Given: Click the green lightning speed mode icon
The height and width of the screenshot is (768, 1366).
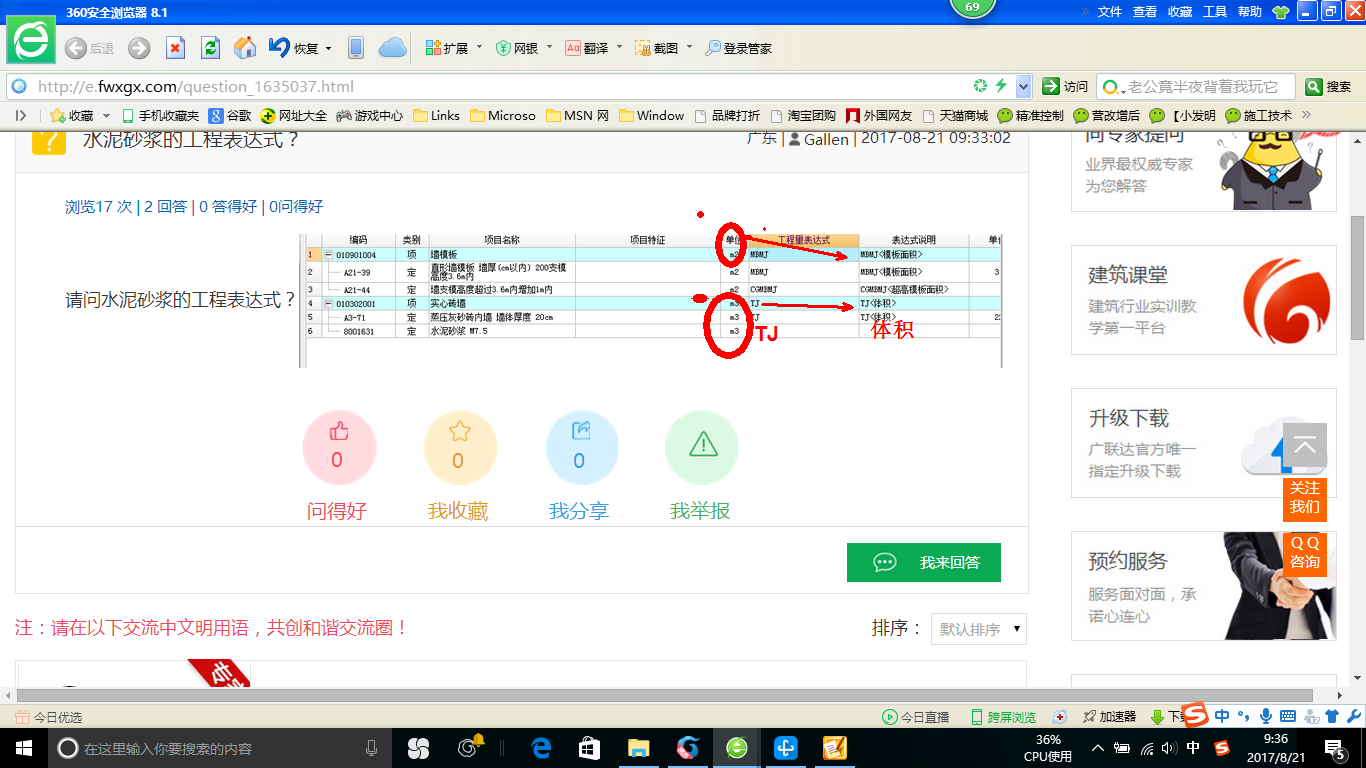Looking at the screenshot, I should (x=1000, y=86).
